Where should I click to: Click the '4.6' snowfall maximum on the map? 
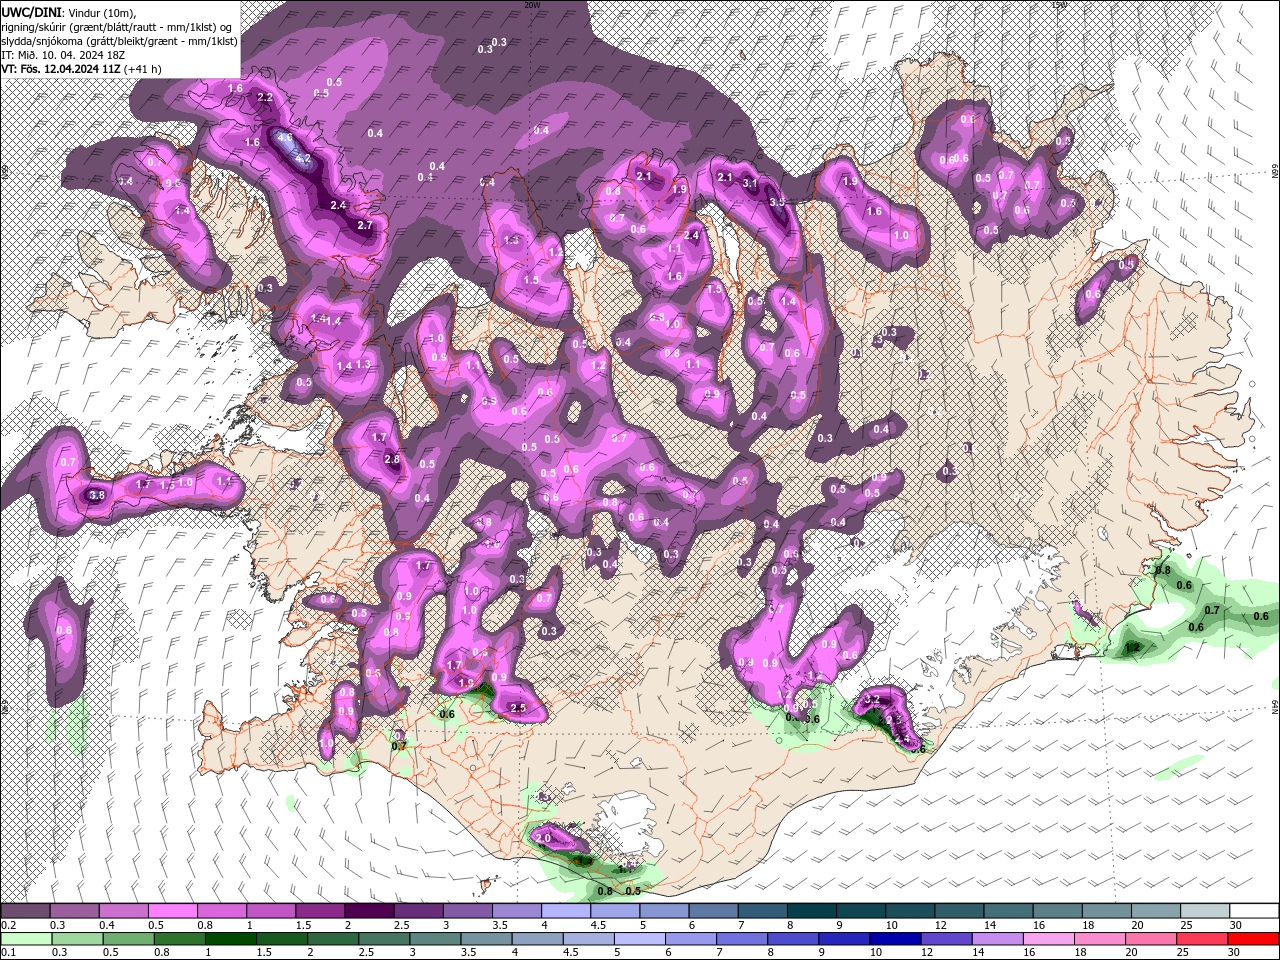pos(285,138)
